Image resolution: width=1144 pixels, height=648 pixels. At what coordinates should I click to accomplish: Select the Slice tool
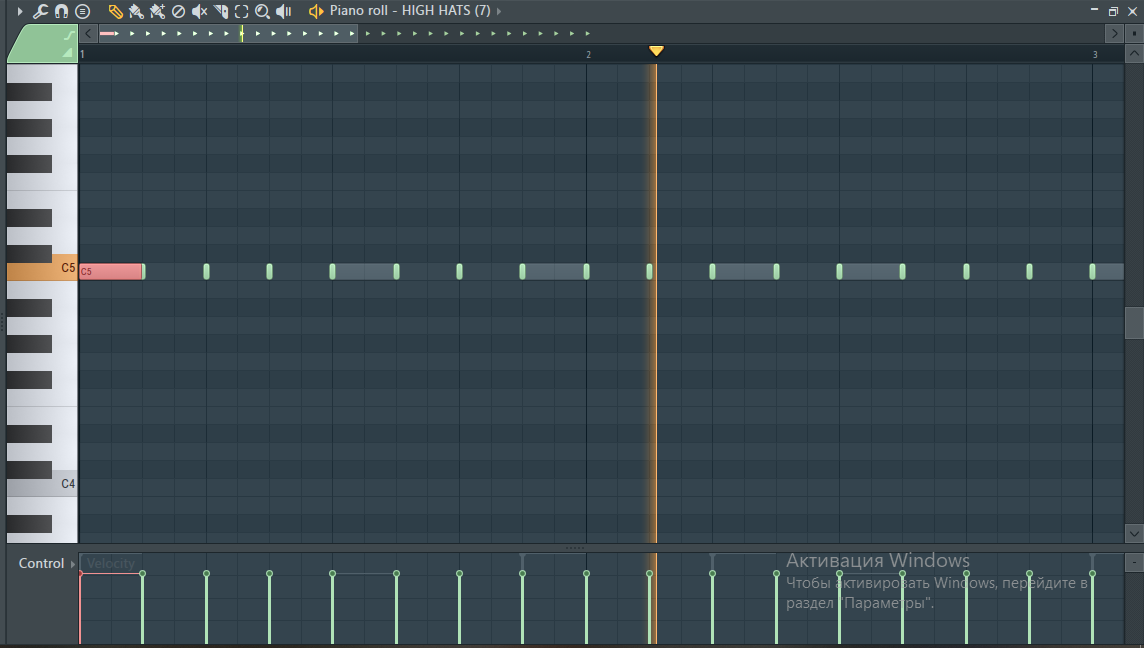(220, 11)
